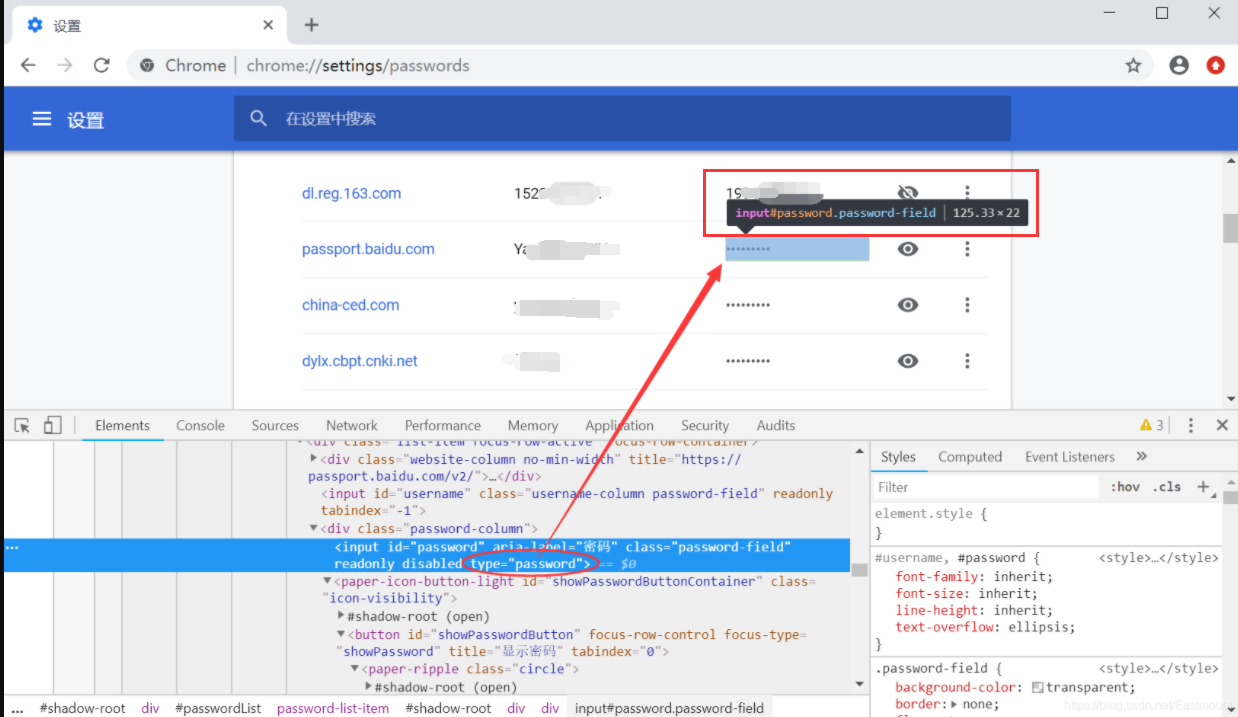The width and height of the screenshot is (1238, 717).
Task: Open the Sources tab
Action: point(275,425)
